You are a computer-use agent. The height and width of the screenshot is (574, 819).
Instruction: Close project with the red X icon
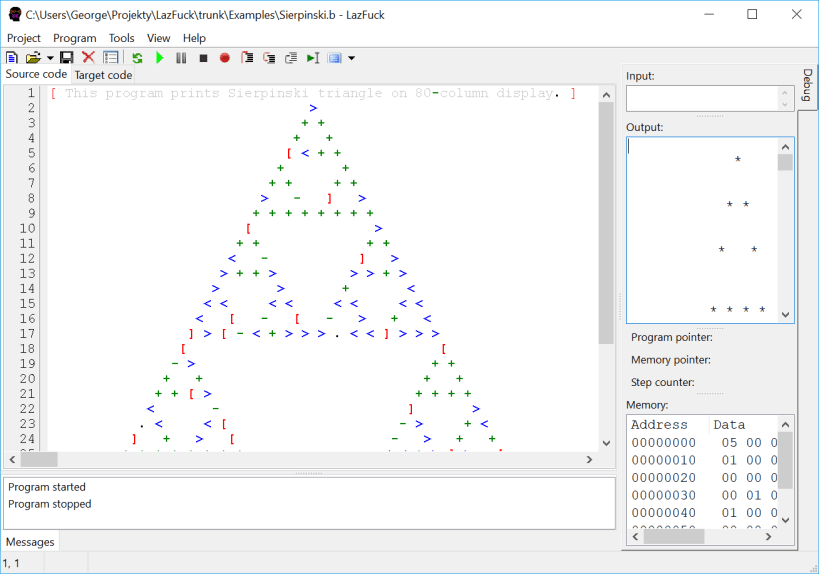point(88,57)
